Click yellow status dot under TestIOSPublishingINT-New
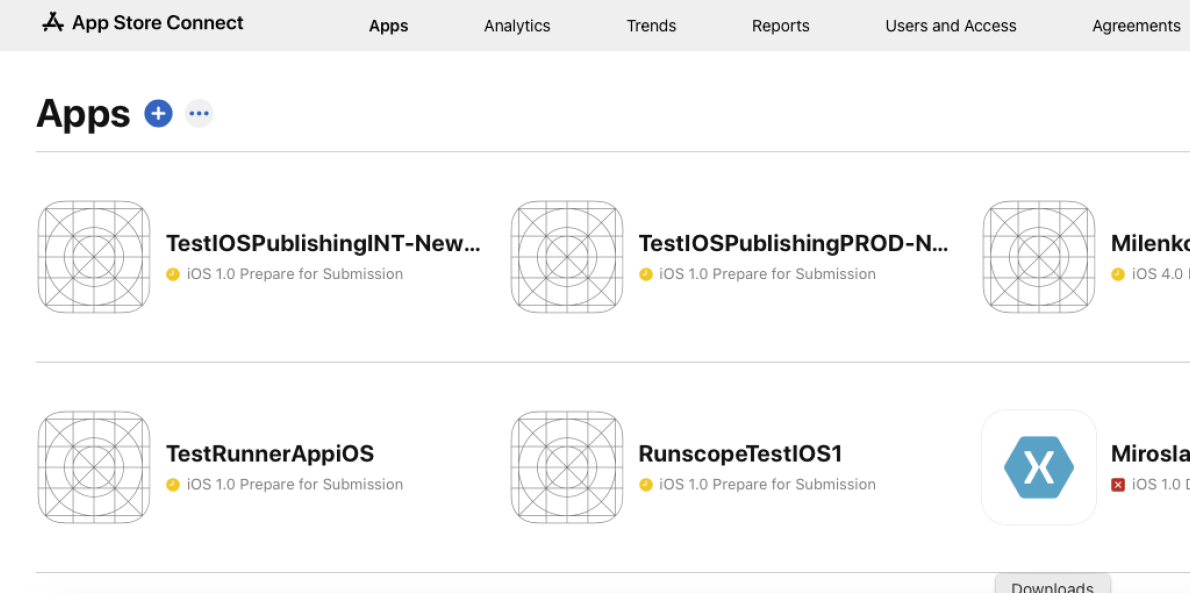The image size is (1190, 593). tap(173, 274)
